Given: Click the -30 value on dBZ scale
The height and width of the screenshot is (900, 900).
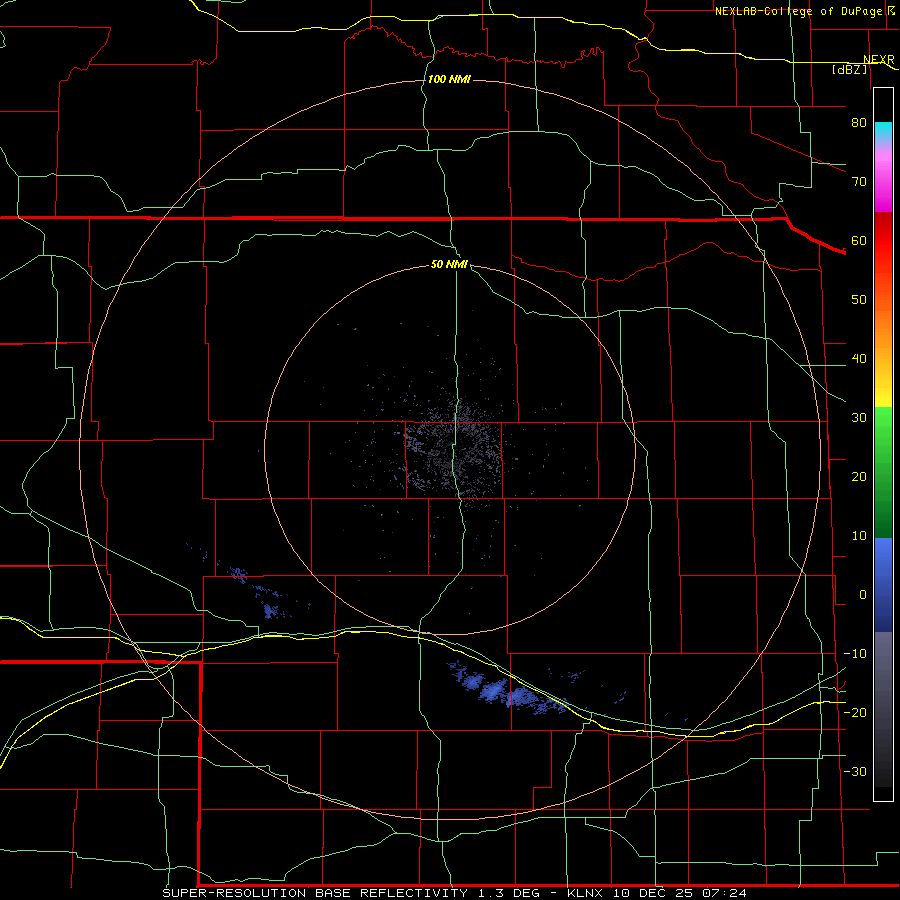Looking at the screenshot, I should click(855, 772).
